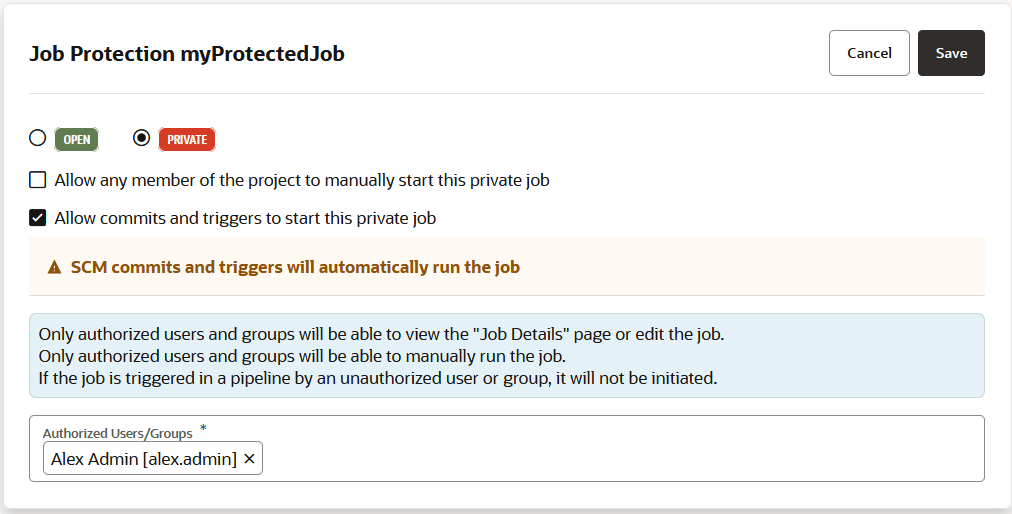Screen dimensions: 1012x514
Task: Save the job protection settings
Action: [950, 53]
